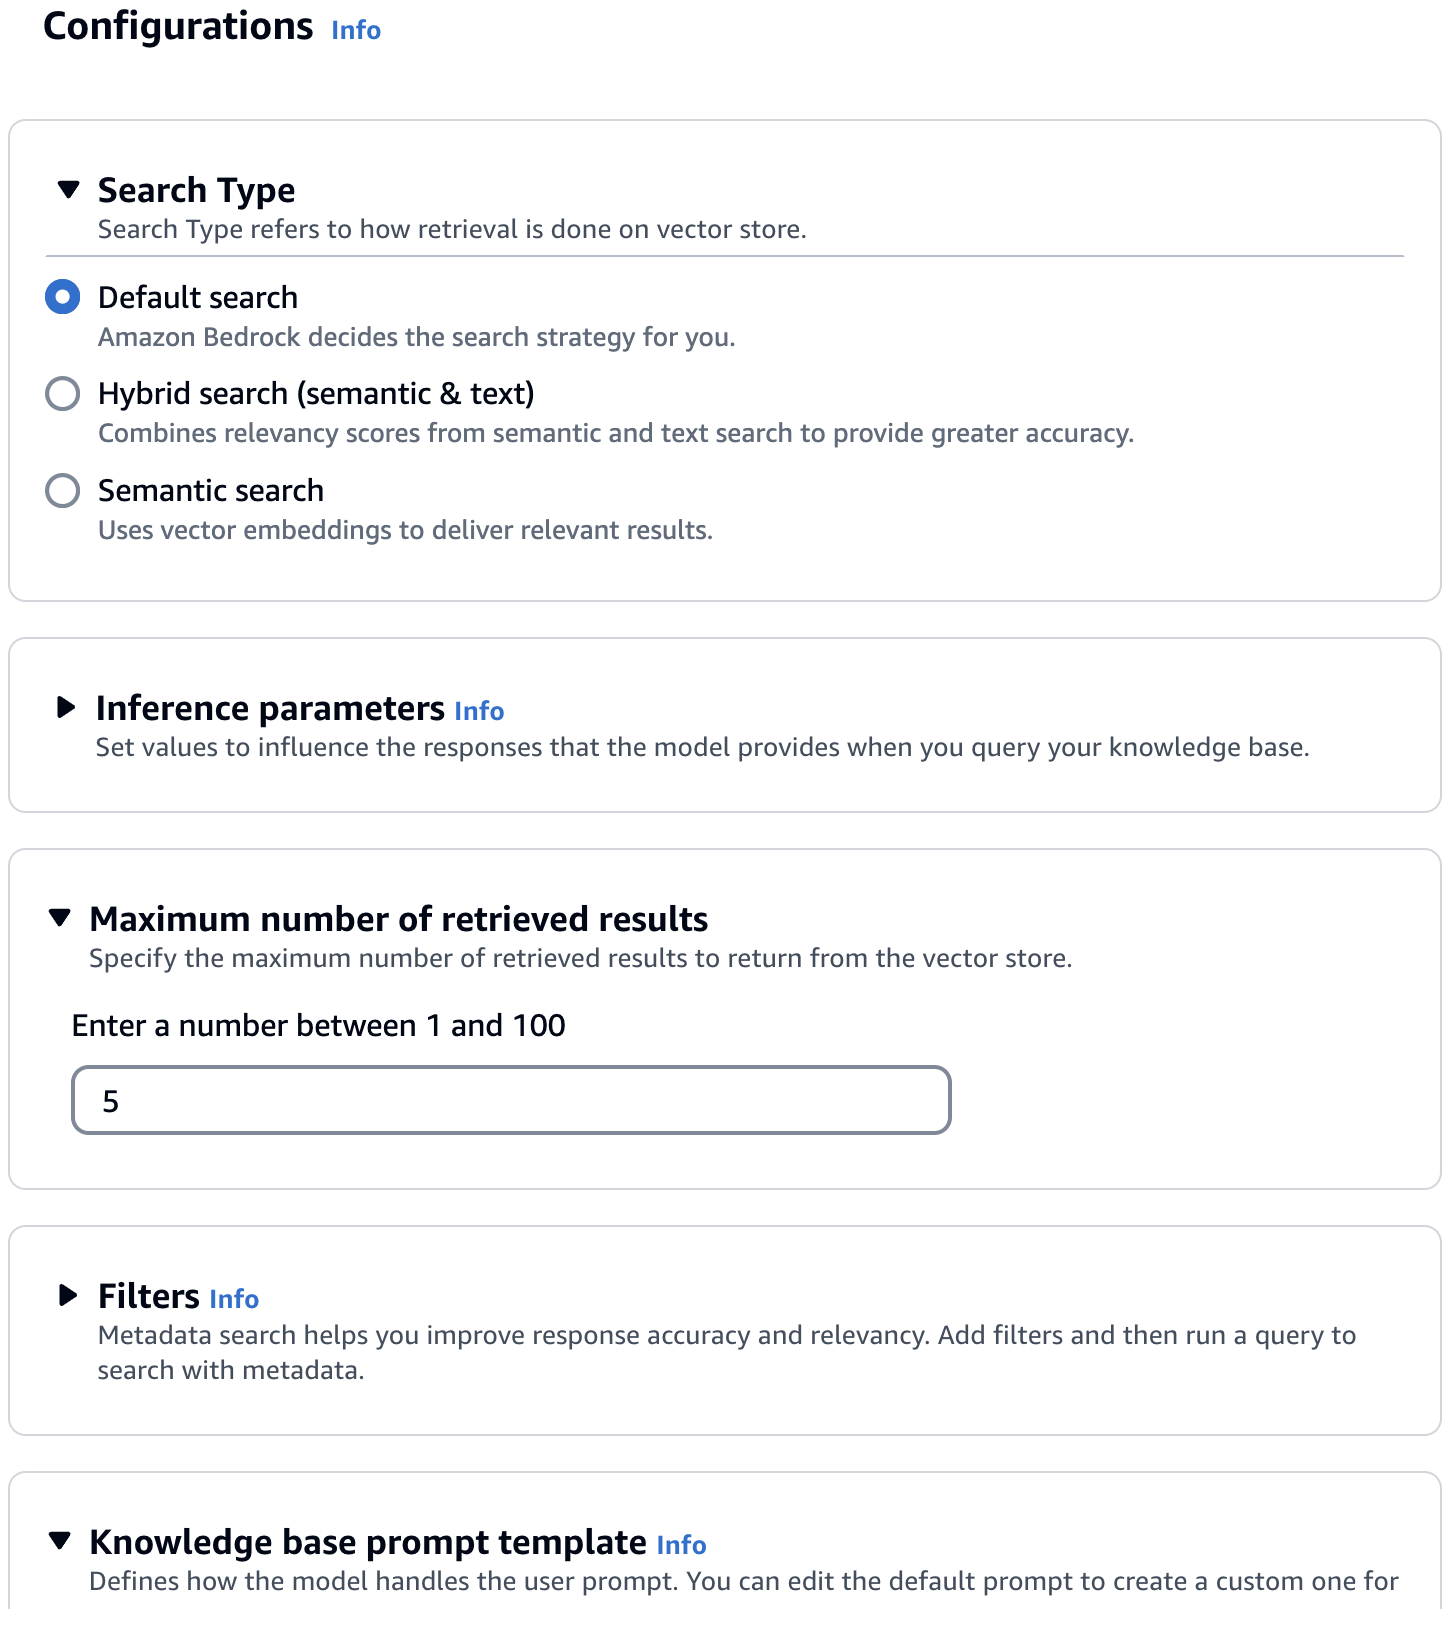
Task: Click the Filters section heading
Action: (x=149, y=1296)
